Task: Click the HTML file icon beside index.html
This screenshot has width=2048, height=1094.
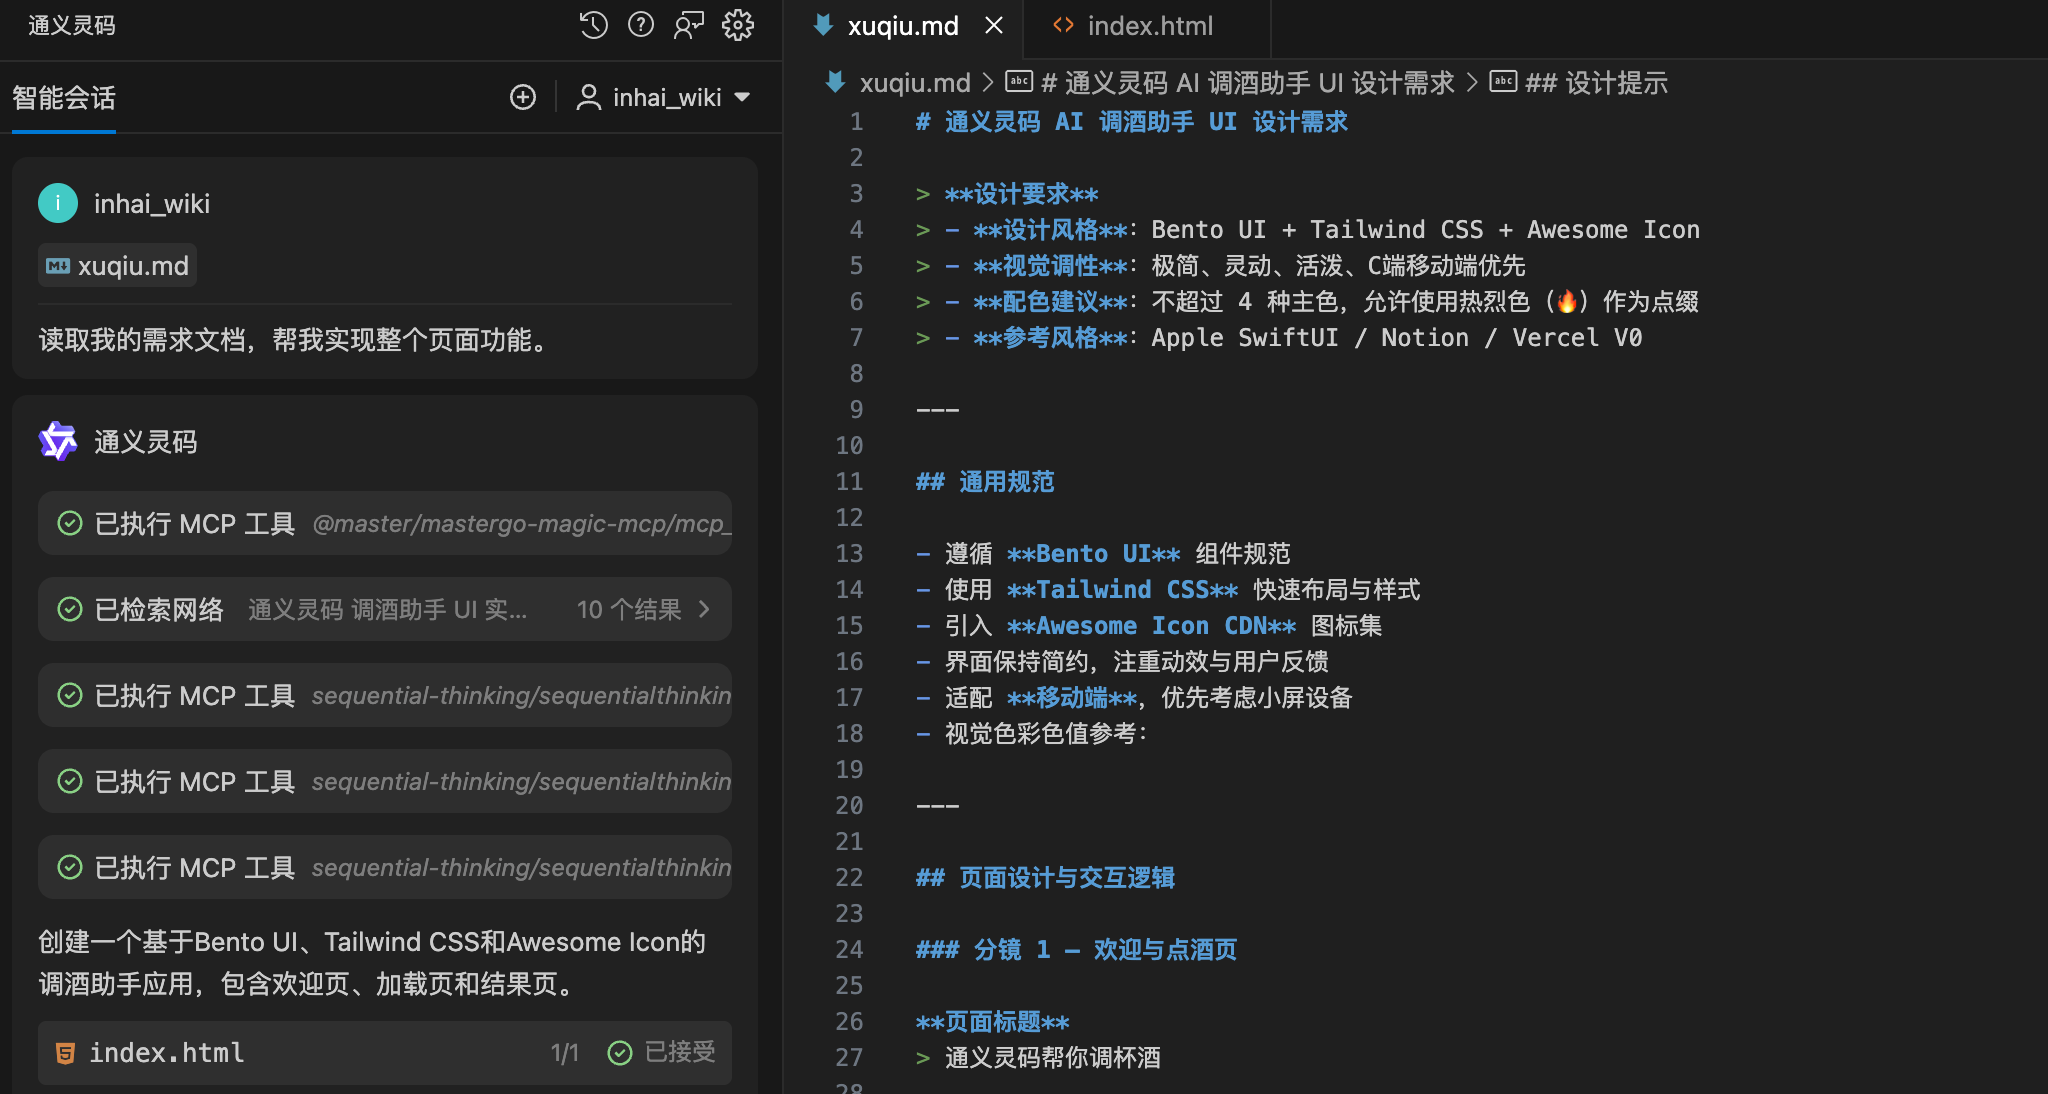Action: [x=65, y=1053]
